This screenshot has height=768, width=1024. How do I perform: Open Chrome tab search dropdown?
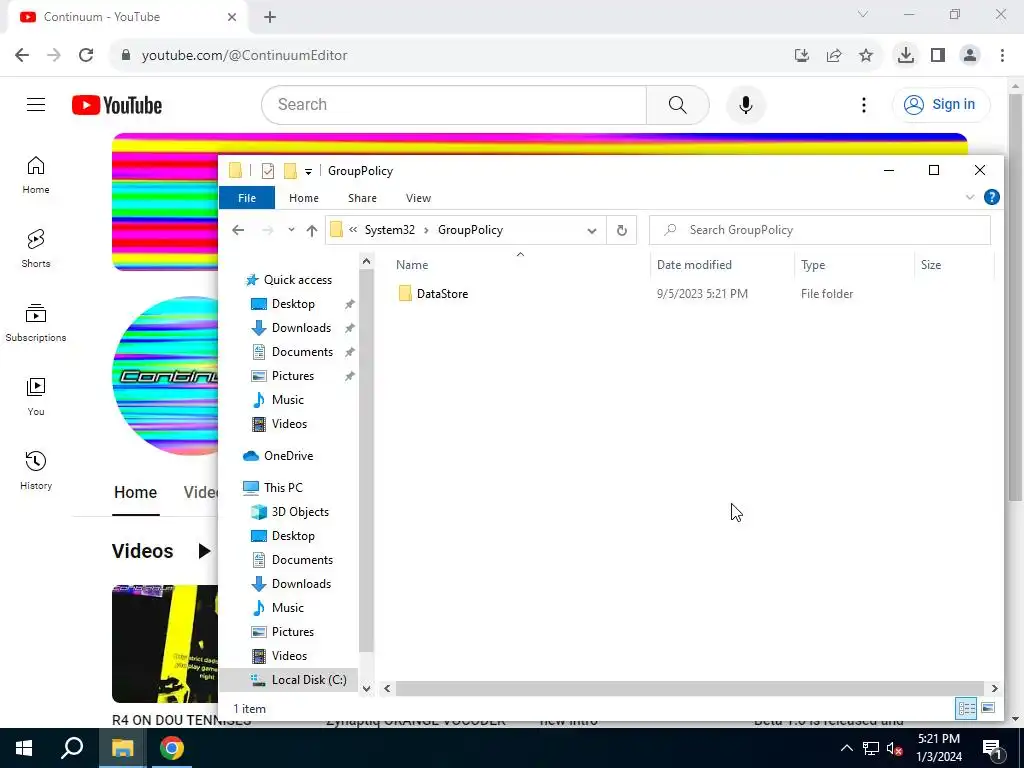tap(863, 14)
